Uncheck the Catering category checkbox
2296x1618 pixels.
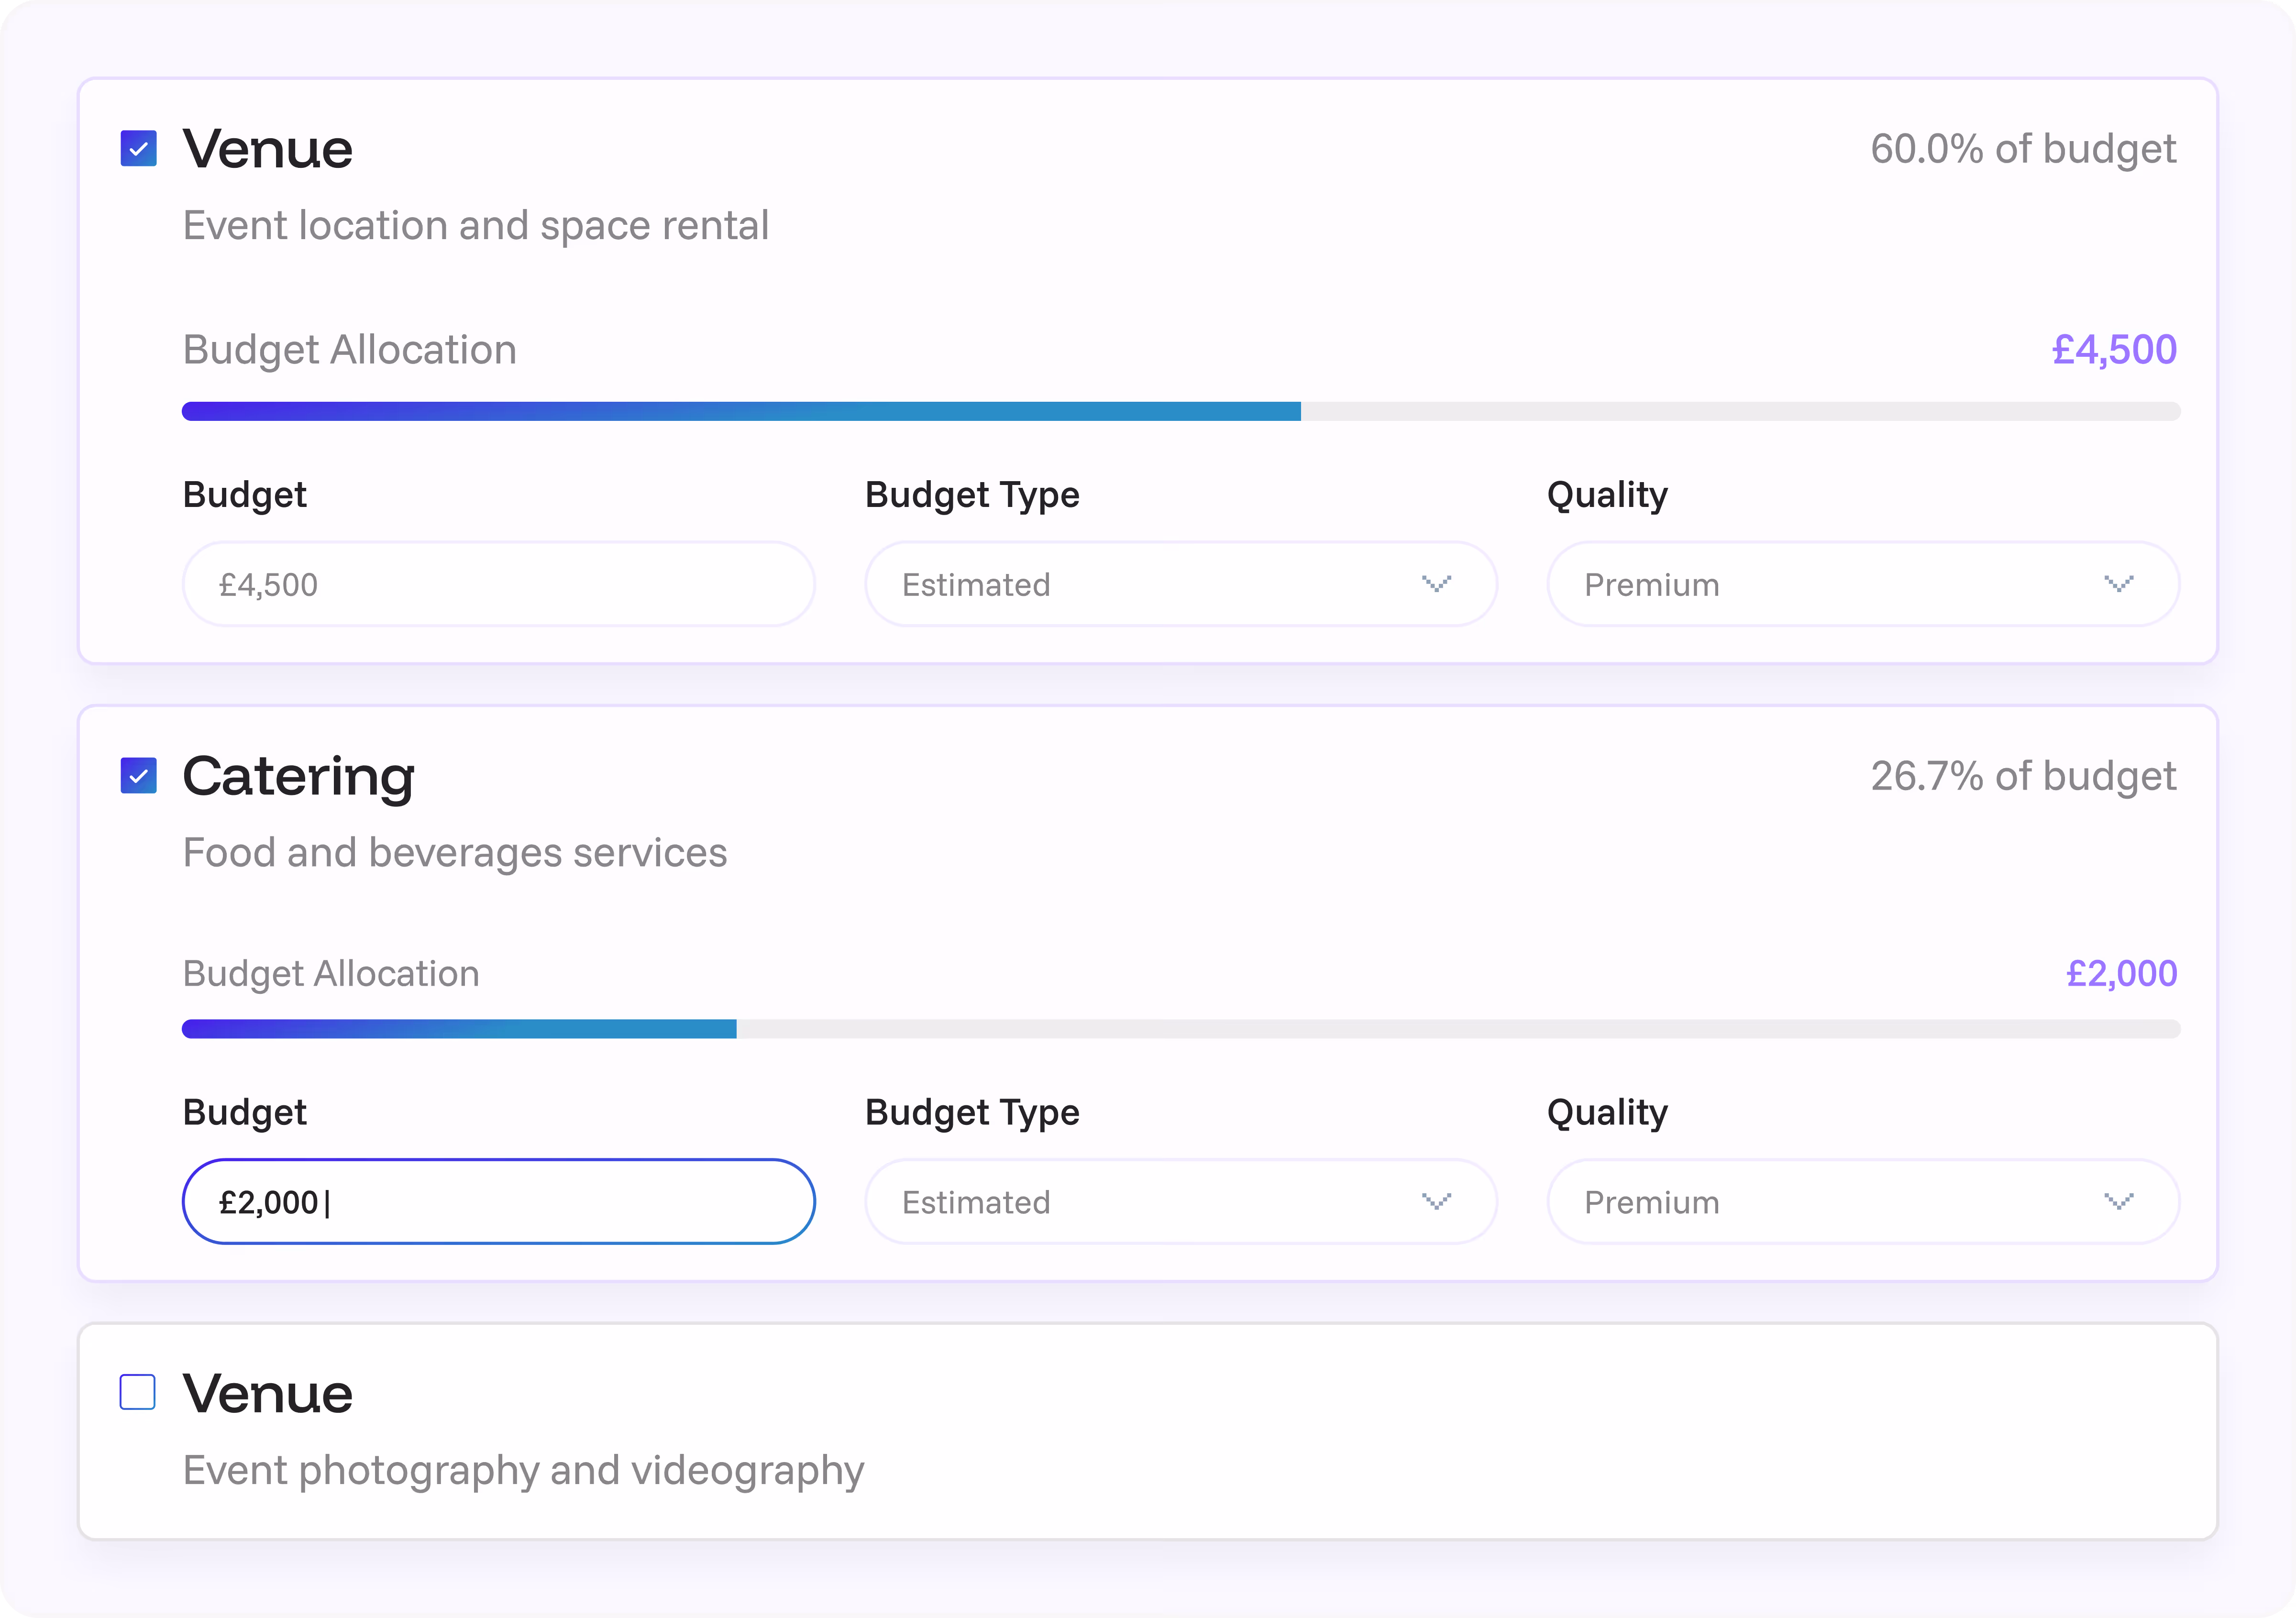point(138,776)
